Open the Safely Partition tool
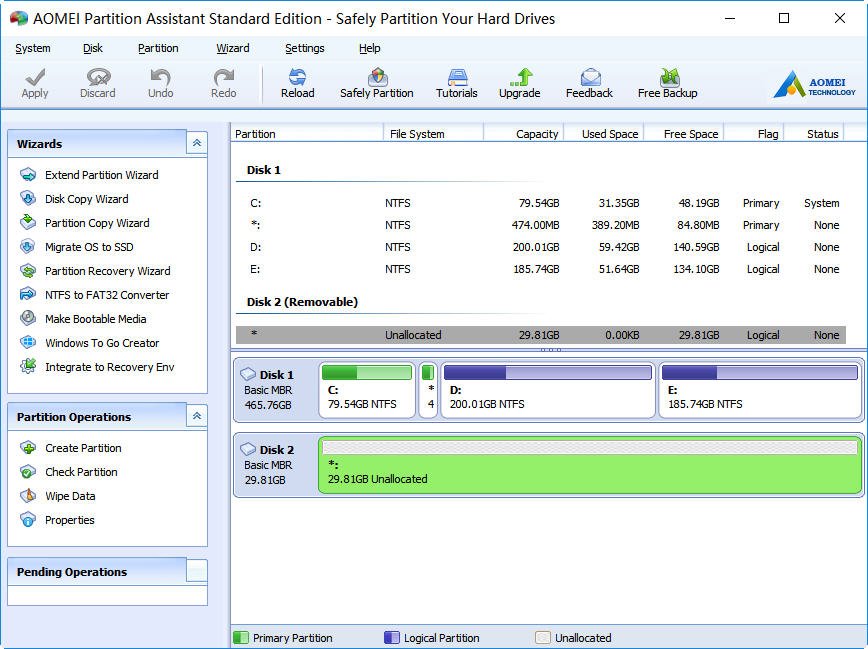The height and width of the screenshot is (649, 868). [x=376, y=82]
